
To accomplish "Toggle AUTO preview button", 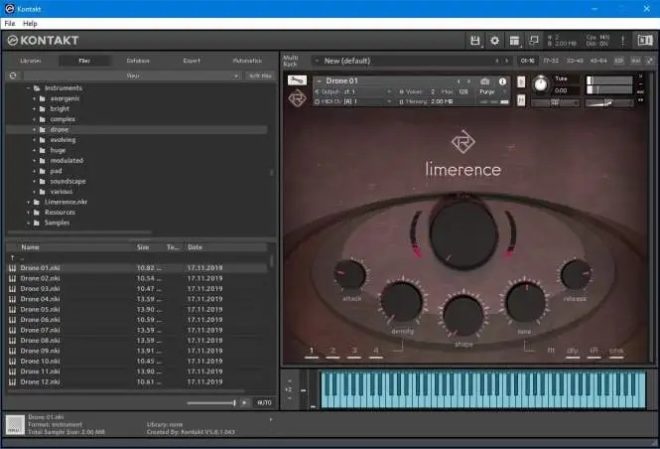I will click(264, 403).
